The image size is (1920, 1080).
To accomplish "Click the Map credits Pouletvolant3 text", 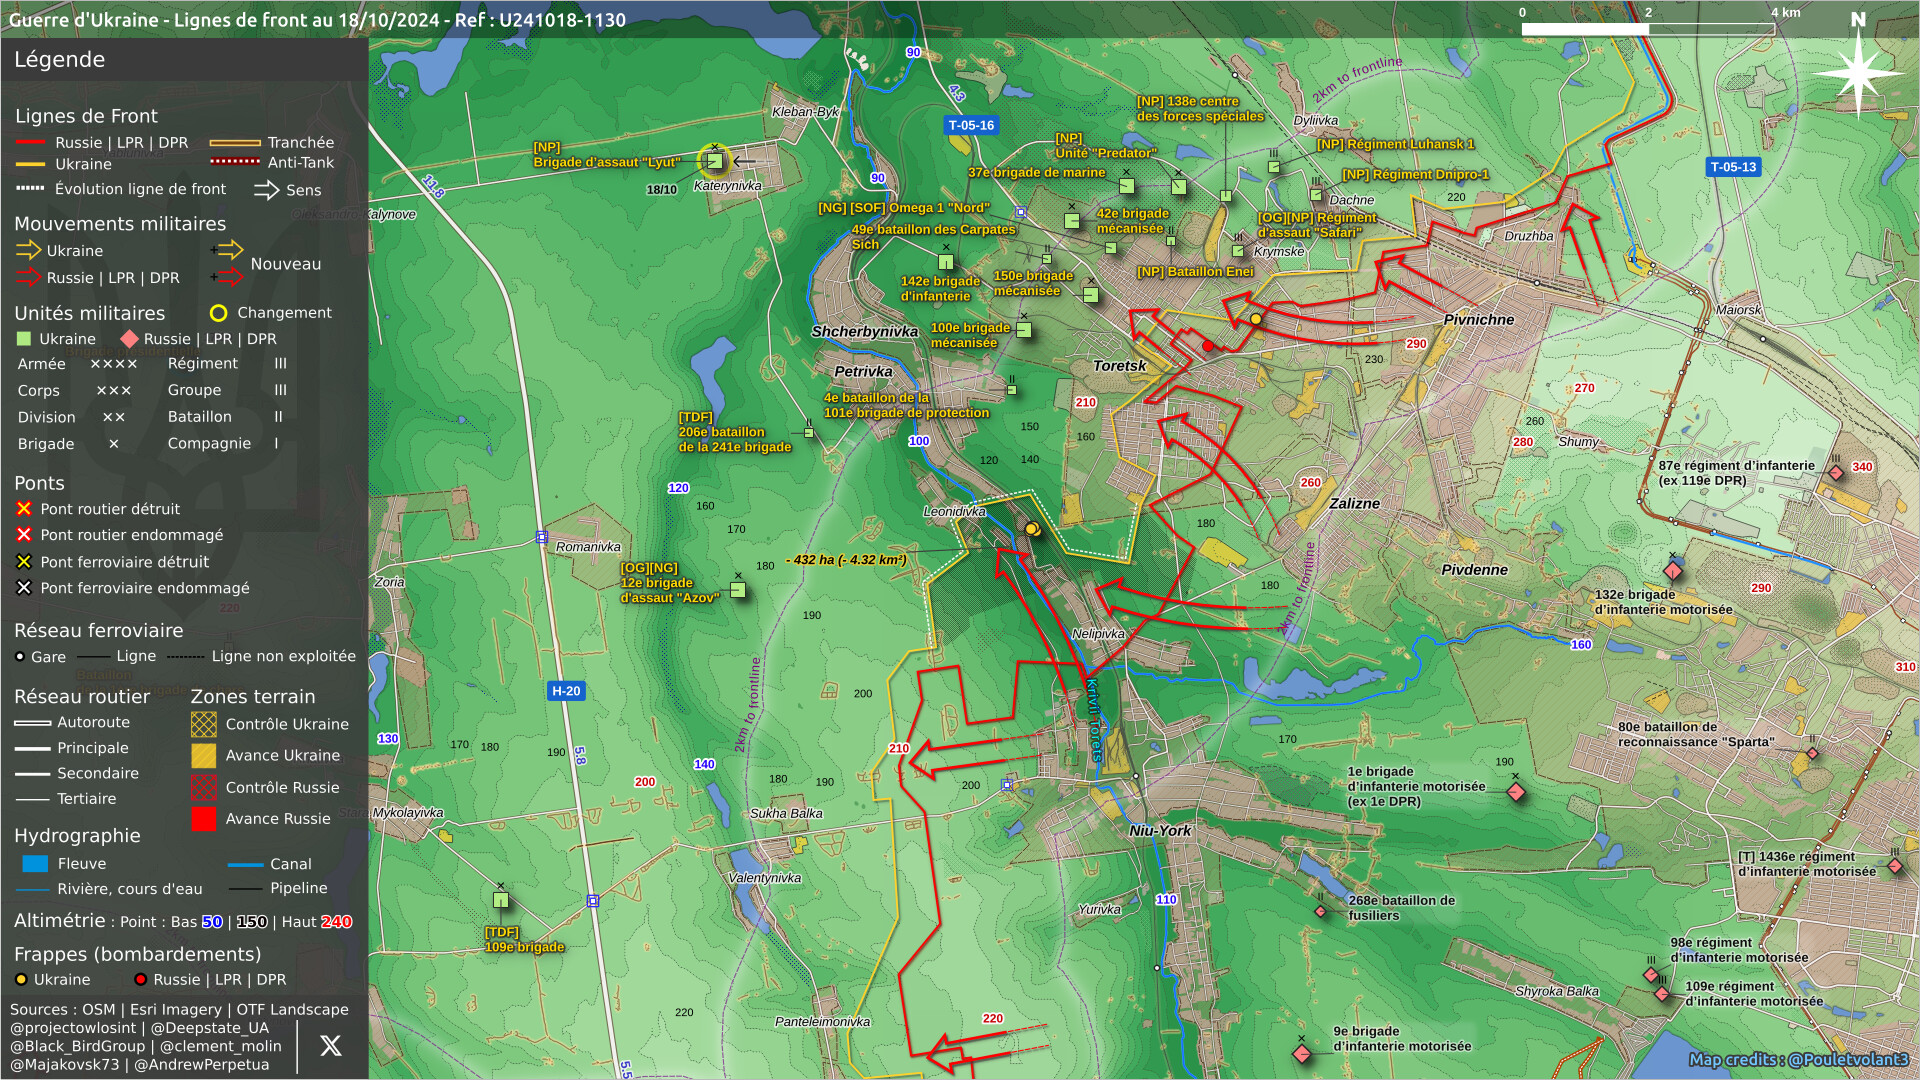I will 1798,1059.
